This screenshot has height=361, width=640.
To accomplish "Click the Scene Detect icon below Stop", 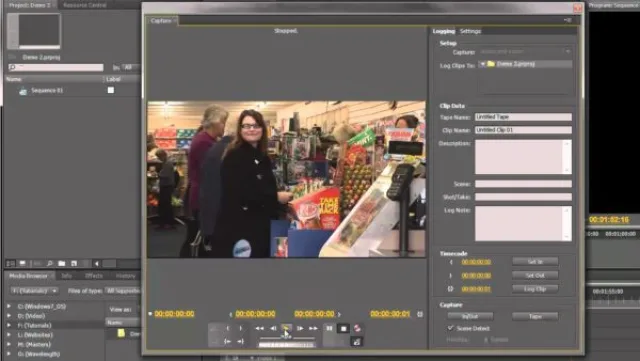I will coord(356,342).
